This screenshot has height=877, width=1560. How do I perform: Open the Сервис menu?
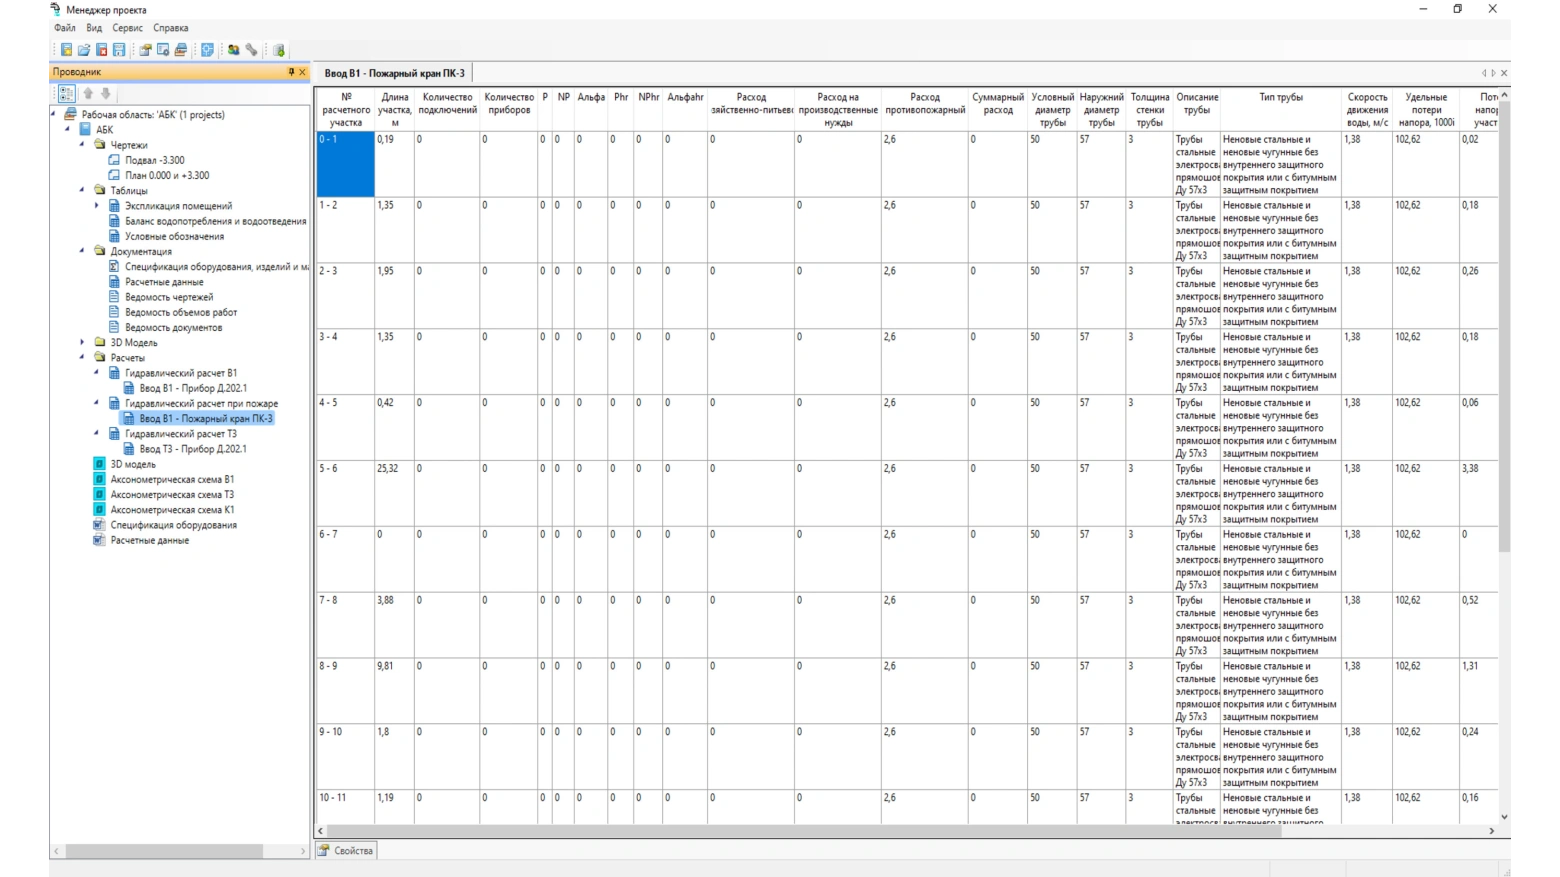point(127,28)
